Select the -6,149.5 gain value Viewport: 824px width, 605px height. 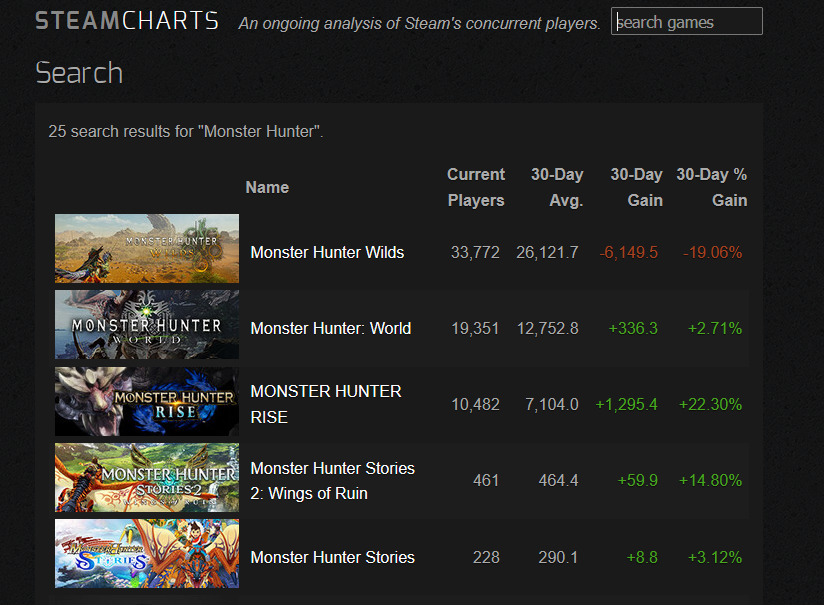[x=629, y=253]
